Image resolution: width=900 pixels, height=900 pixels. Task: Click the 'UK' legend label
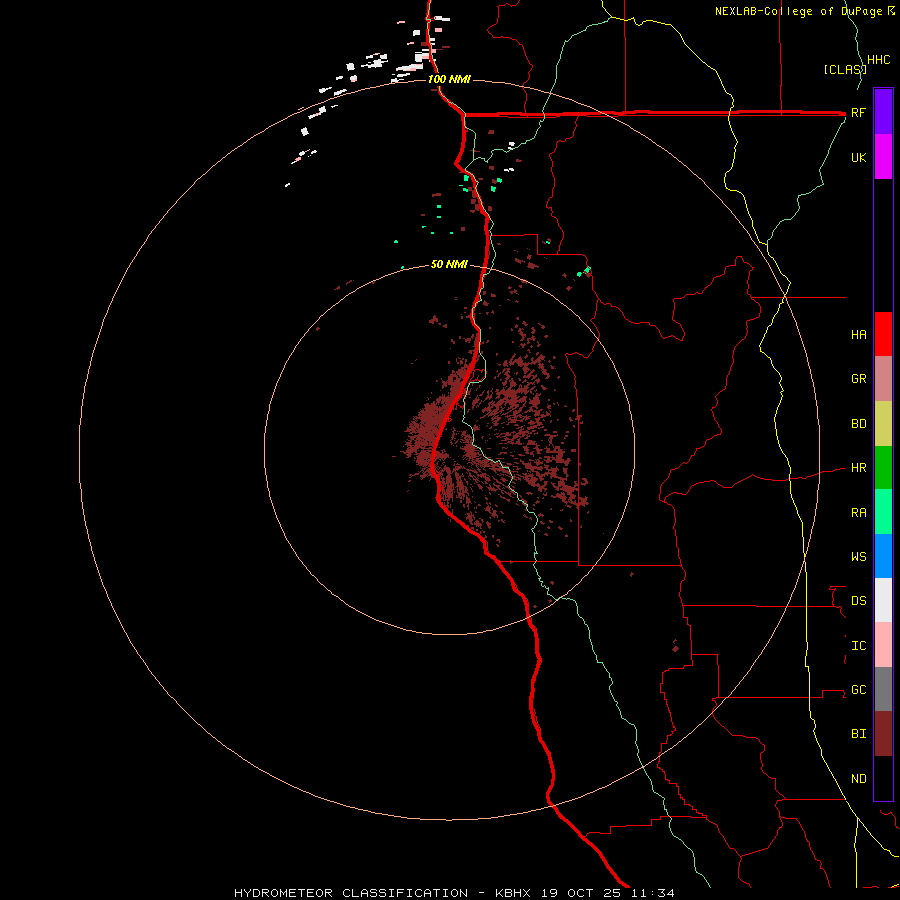[858, 158]
